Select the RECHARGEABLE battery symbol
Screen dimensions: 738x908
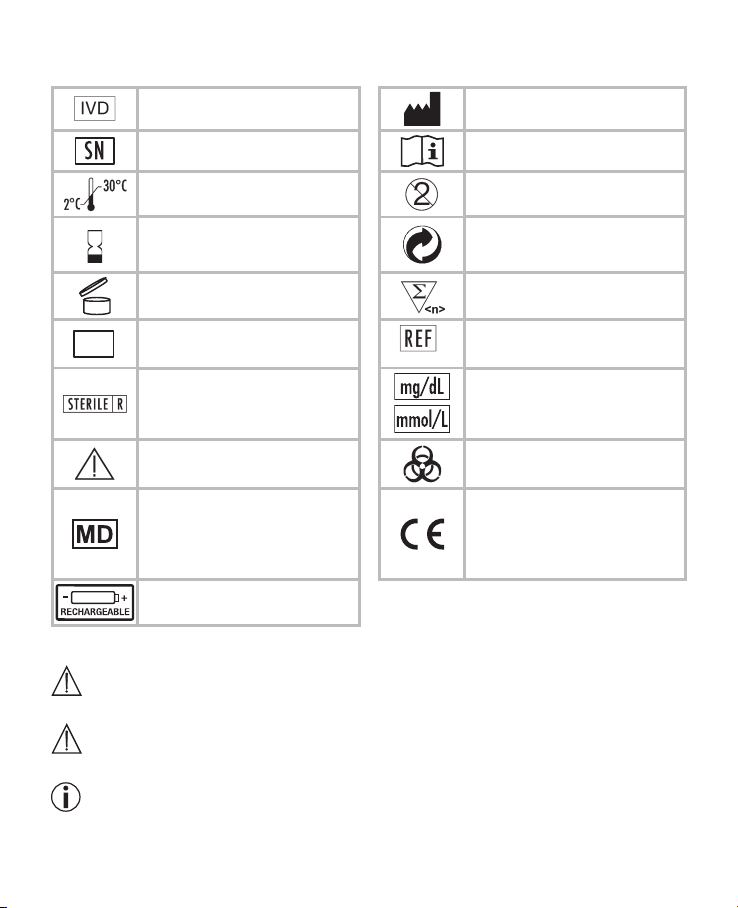click(94, 602)
